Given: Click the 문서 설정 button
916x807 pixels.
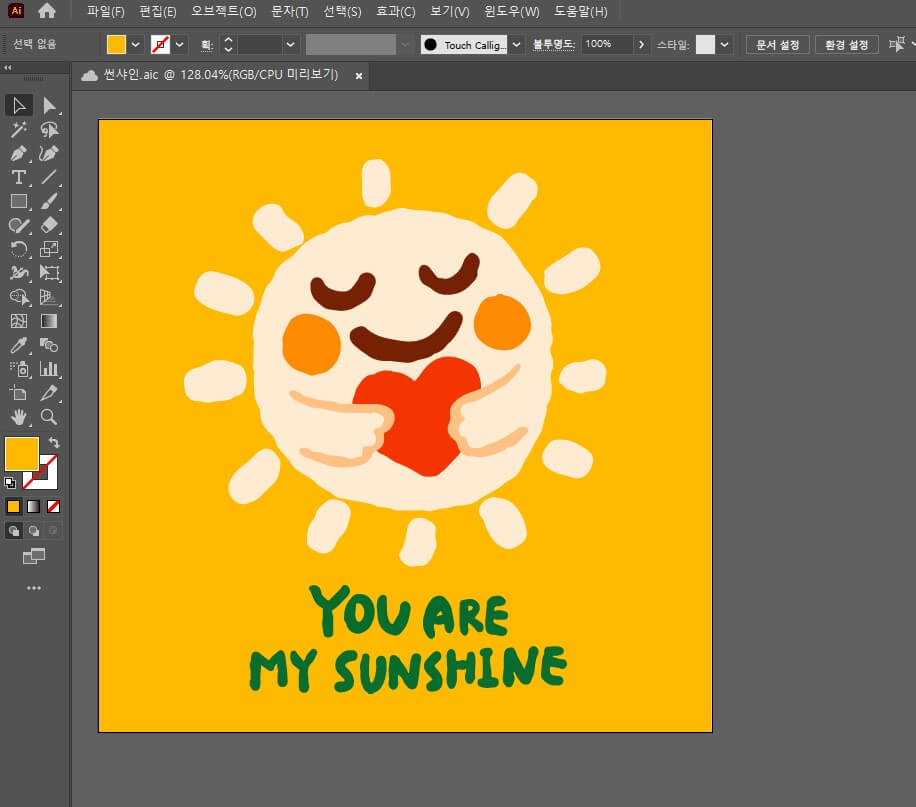Looking at the screenshot, I should tap(777, 45).
